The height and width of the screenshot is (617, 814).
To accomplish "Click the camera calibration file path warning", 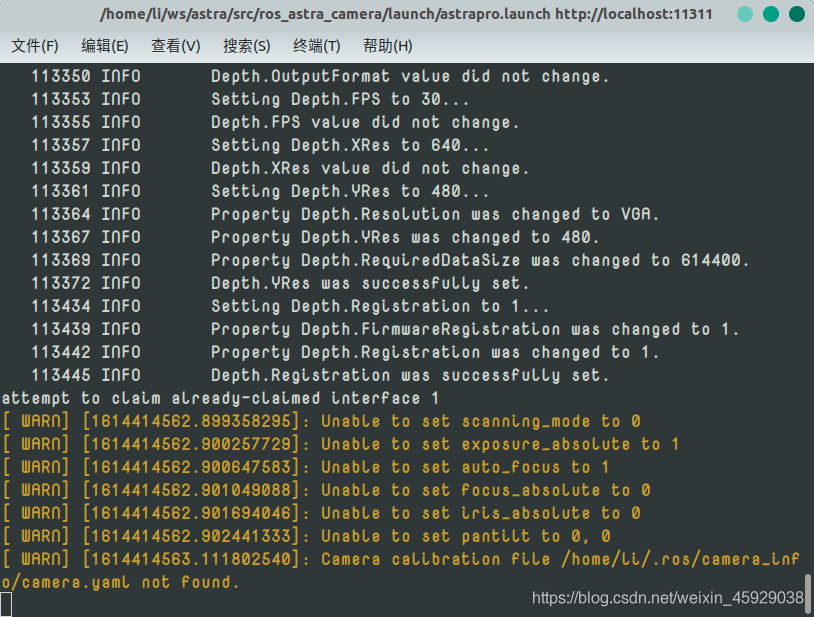I will 401,570.
